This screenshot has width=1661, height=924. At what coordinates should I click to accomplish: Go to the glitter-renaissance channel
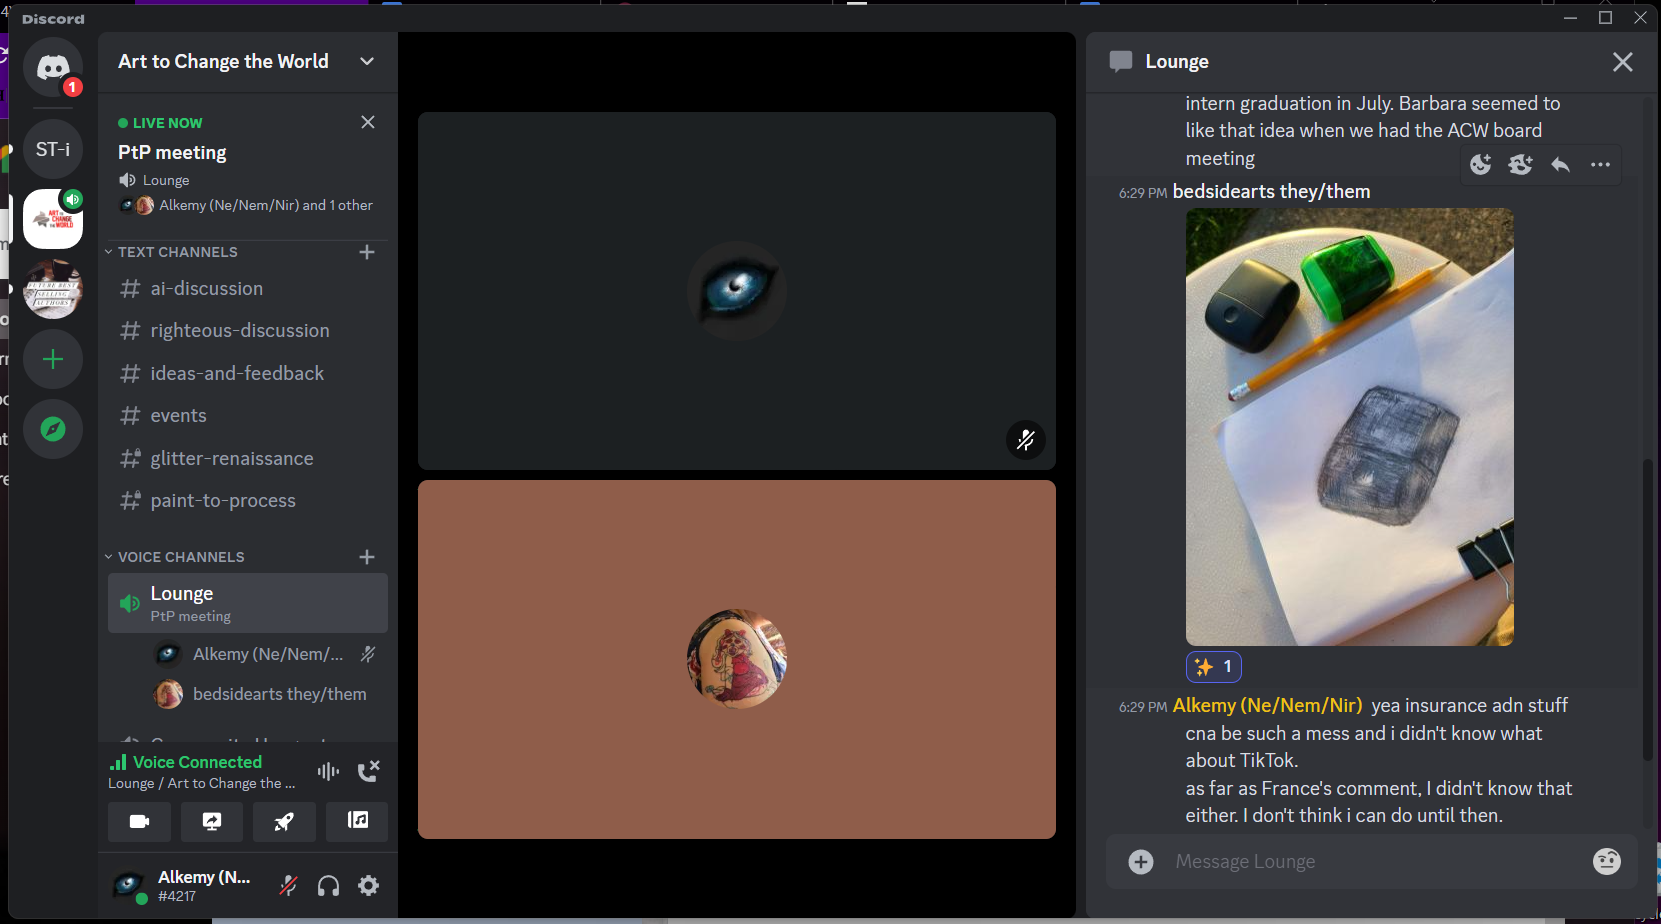(231, 459)
